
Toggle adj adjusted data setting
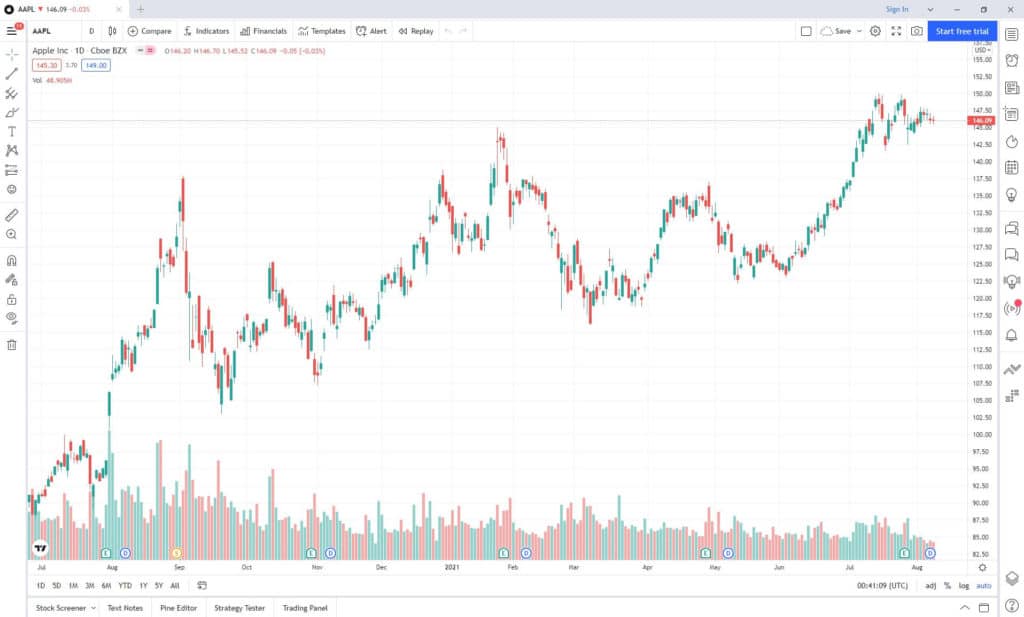click(930, 586)
